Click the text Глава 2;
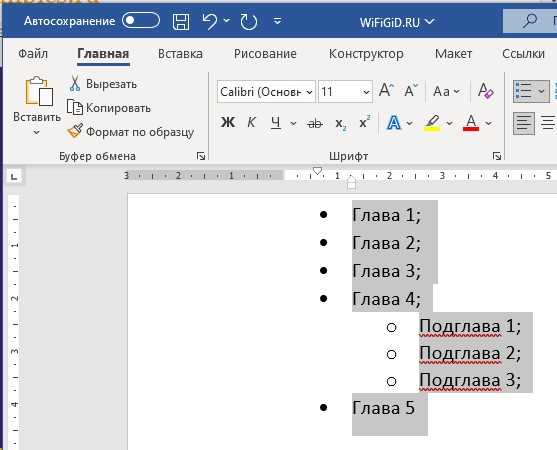 [x=386, y=243]
